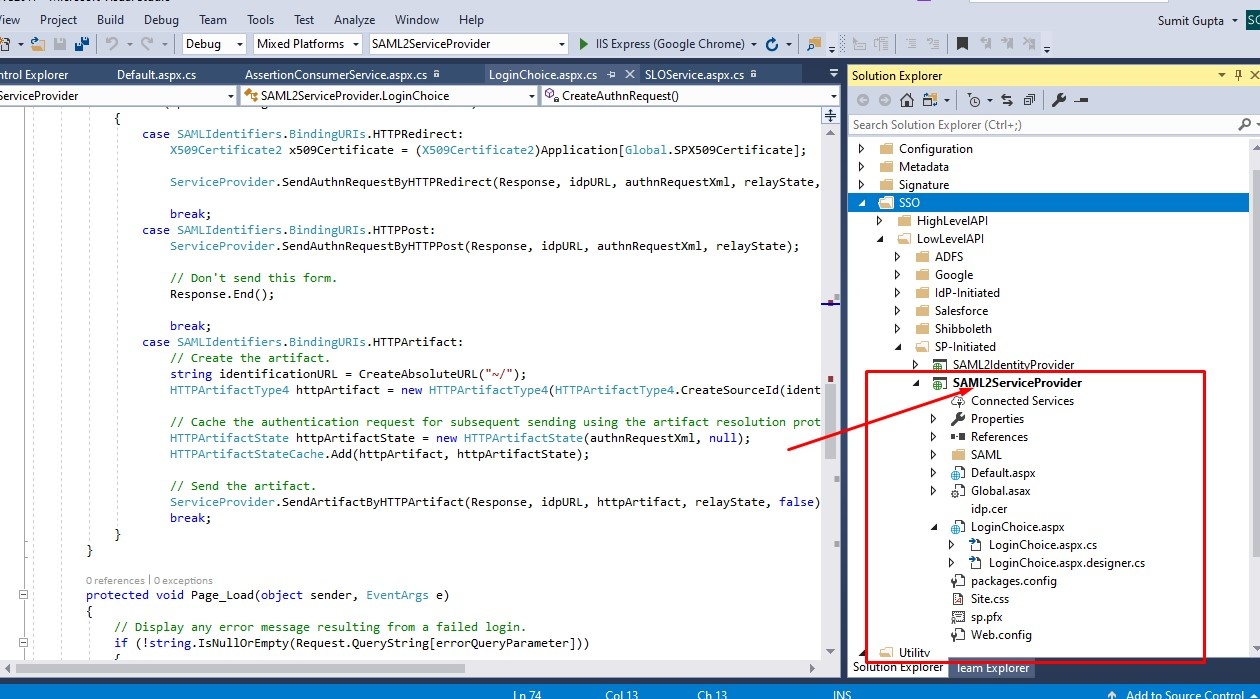The width and height of the screenshot is (1260, 699).
Task: Click the 0 references CodeLens link
Action: click(115, 580)
